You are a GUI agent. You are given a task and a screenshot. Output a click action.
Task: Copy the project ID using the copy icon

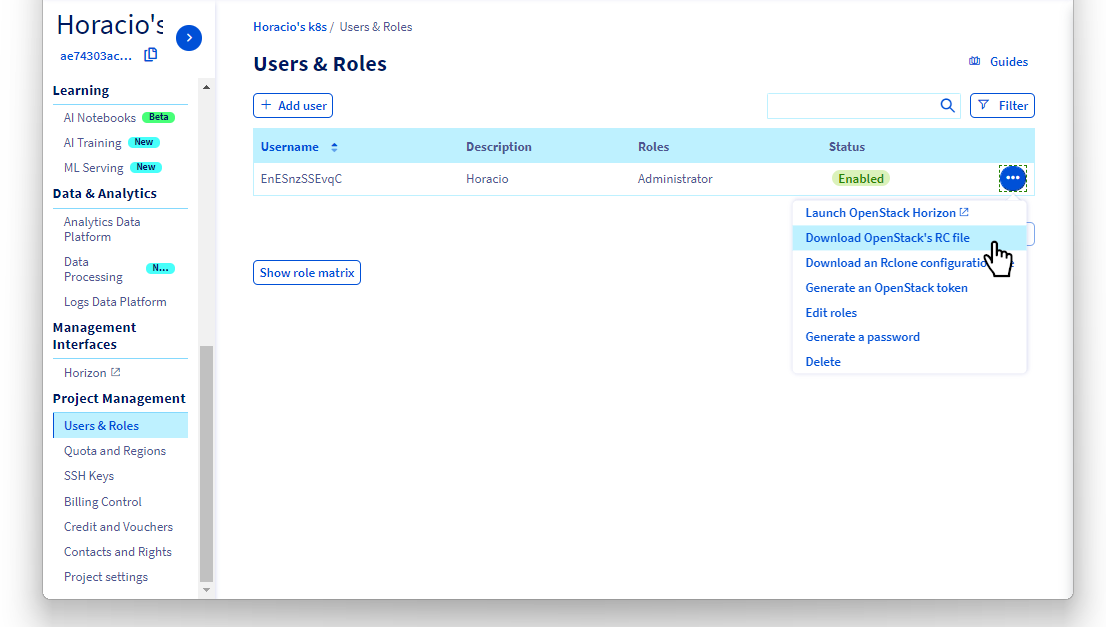[150, 55]
